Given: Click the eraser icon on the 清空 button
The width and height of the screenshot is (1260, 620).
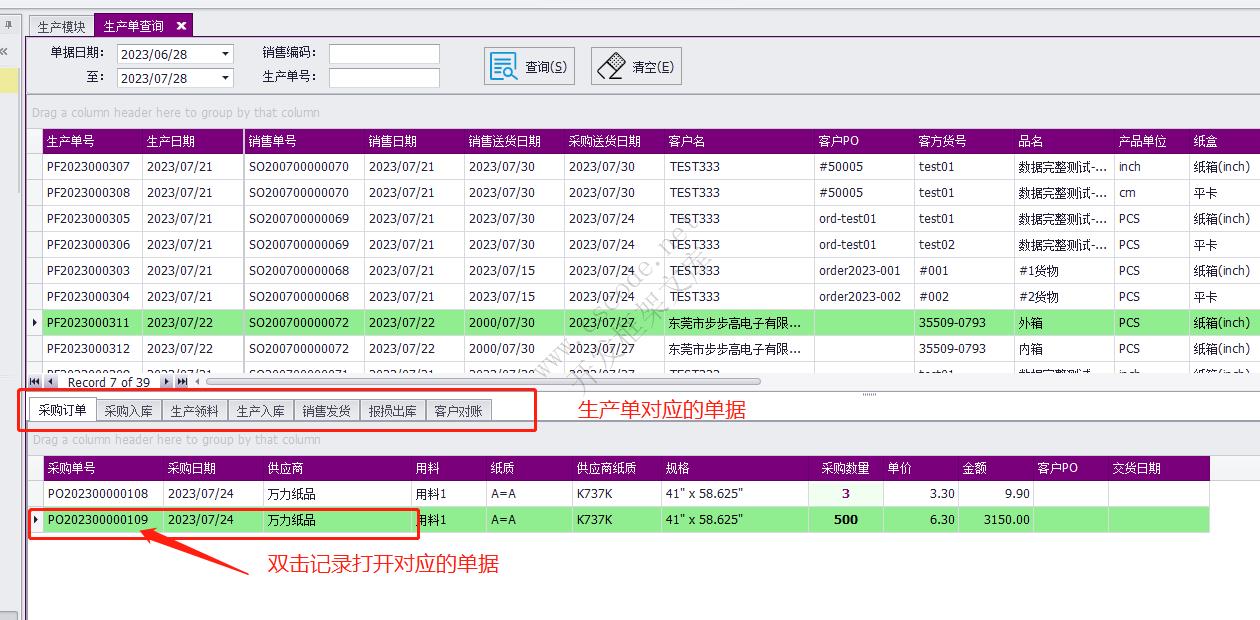Looking at the screenshot, I should pyautogui.click(x=612, y=64).
